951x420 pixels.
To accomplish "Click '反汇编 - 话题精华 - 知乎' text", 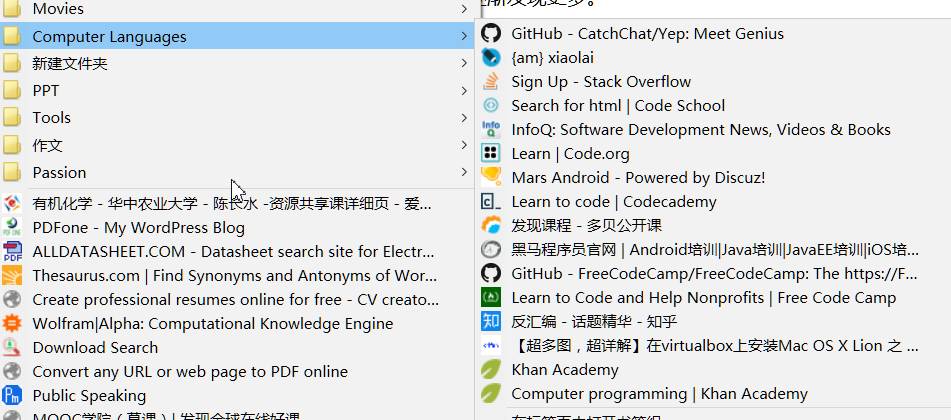I will pos(594,322).
